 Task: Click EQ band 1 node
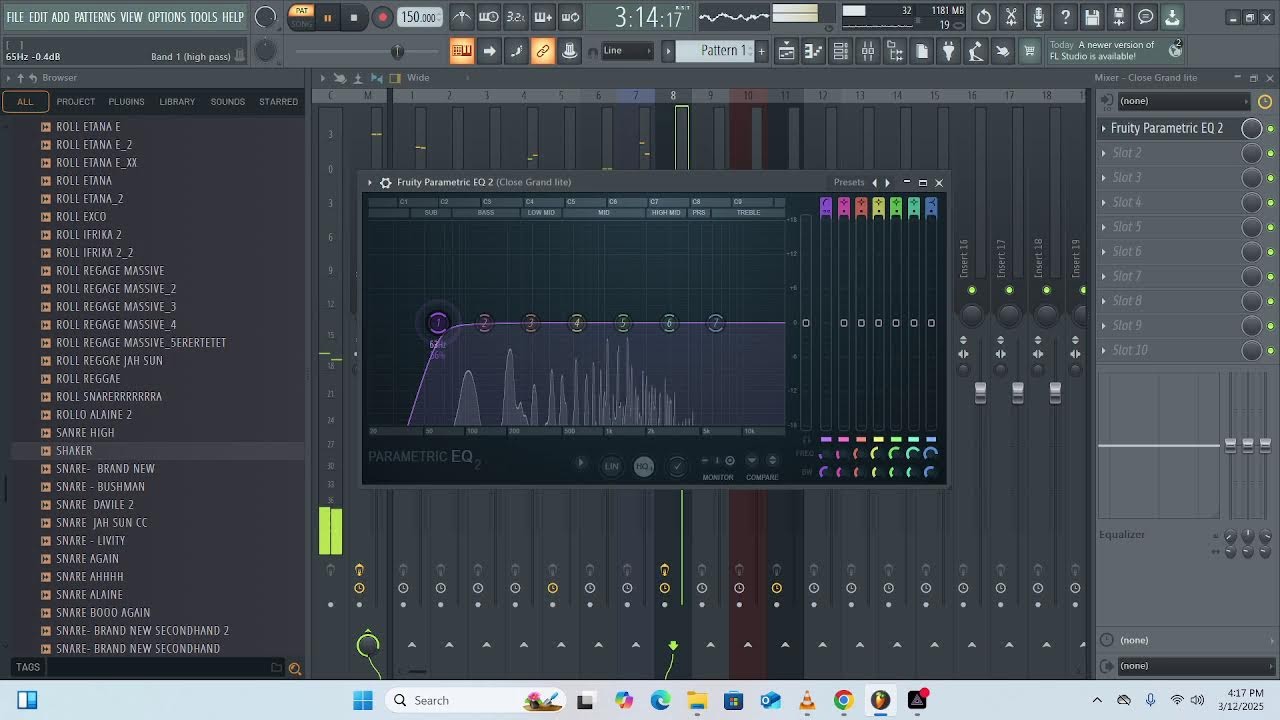pyautogui.click(x=437, y=322)
